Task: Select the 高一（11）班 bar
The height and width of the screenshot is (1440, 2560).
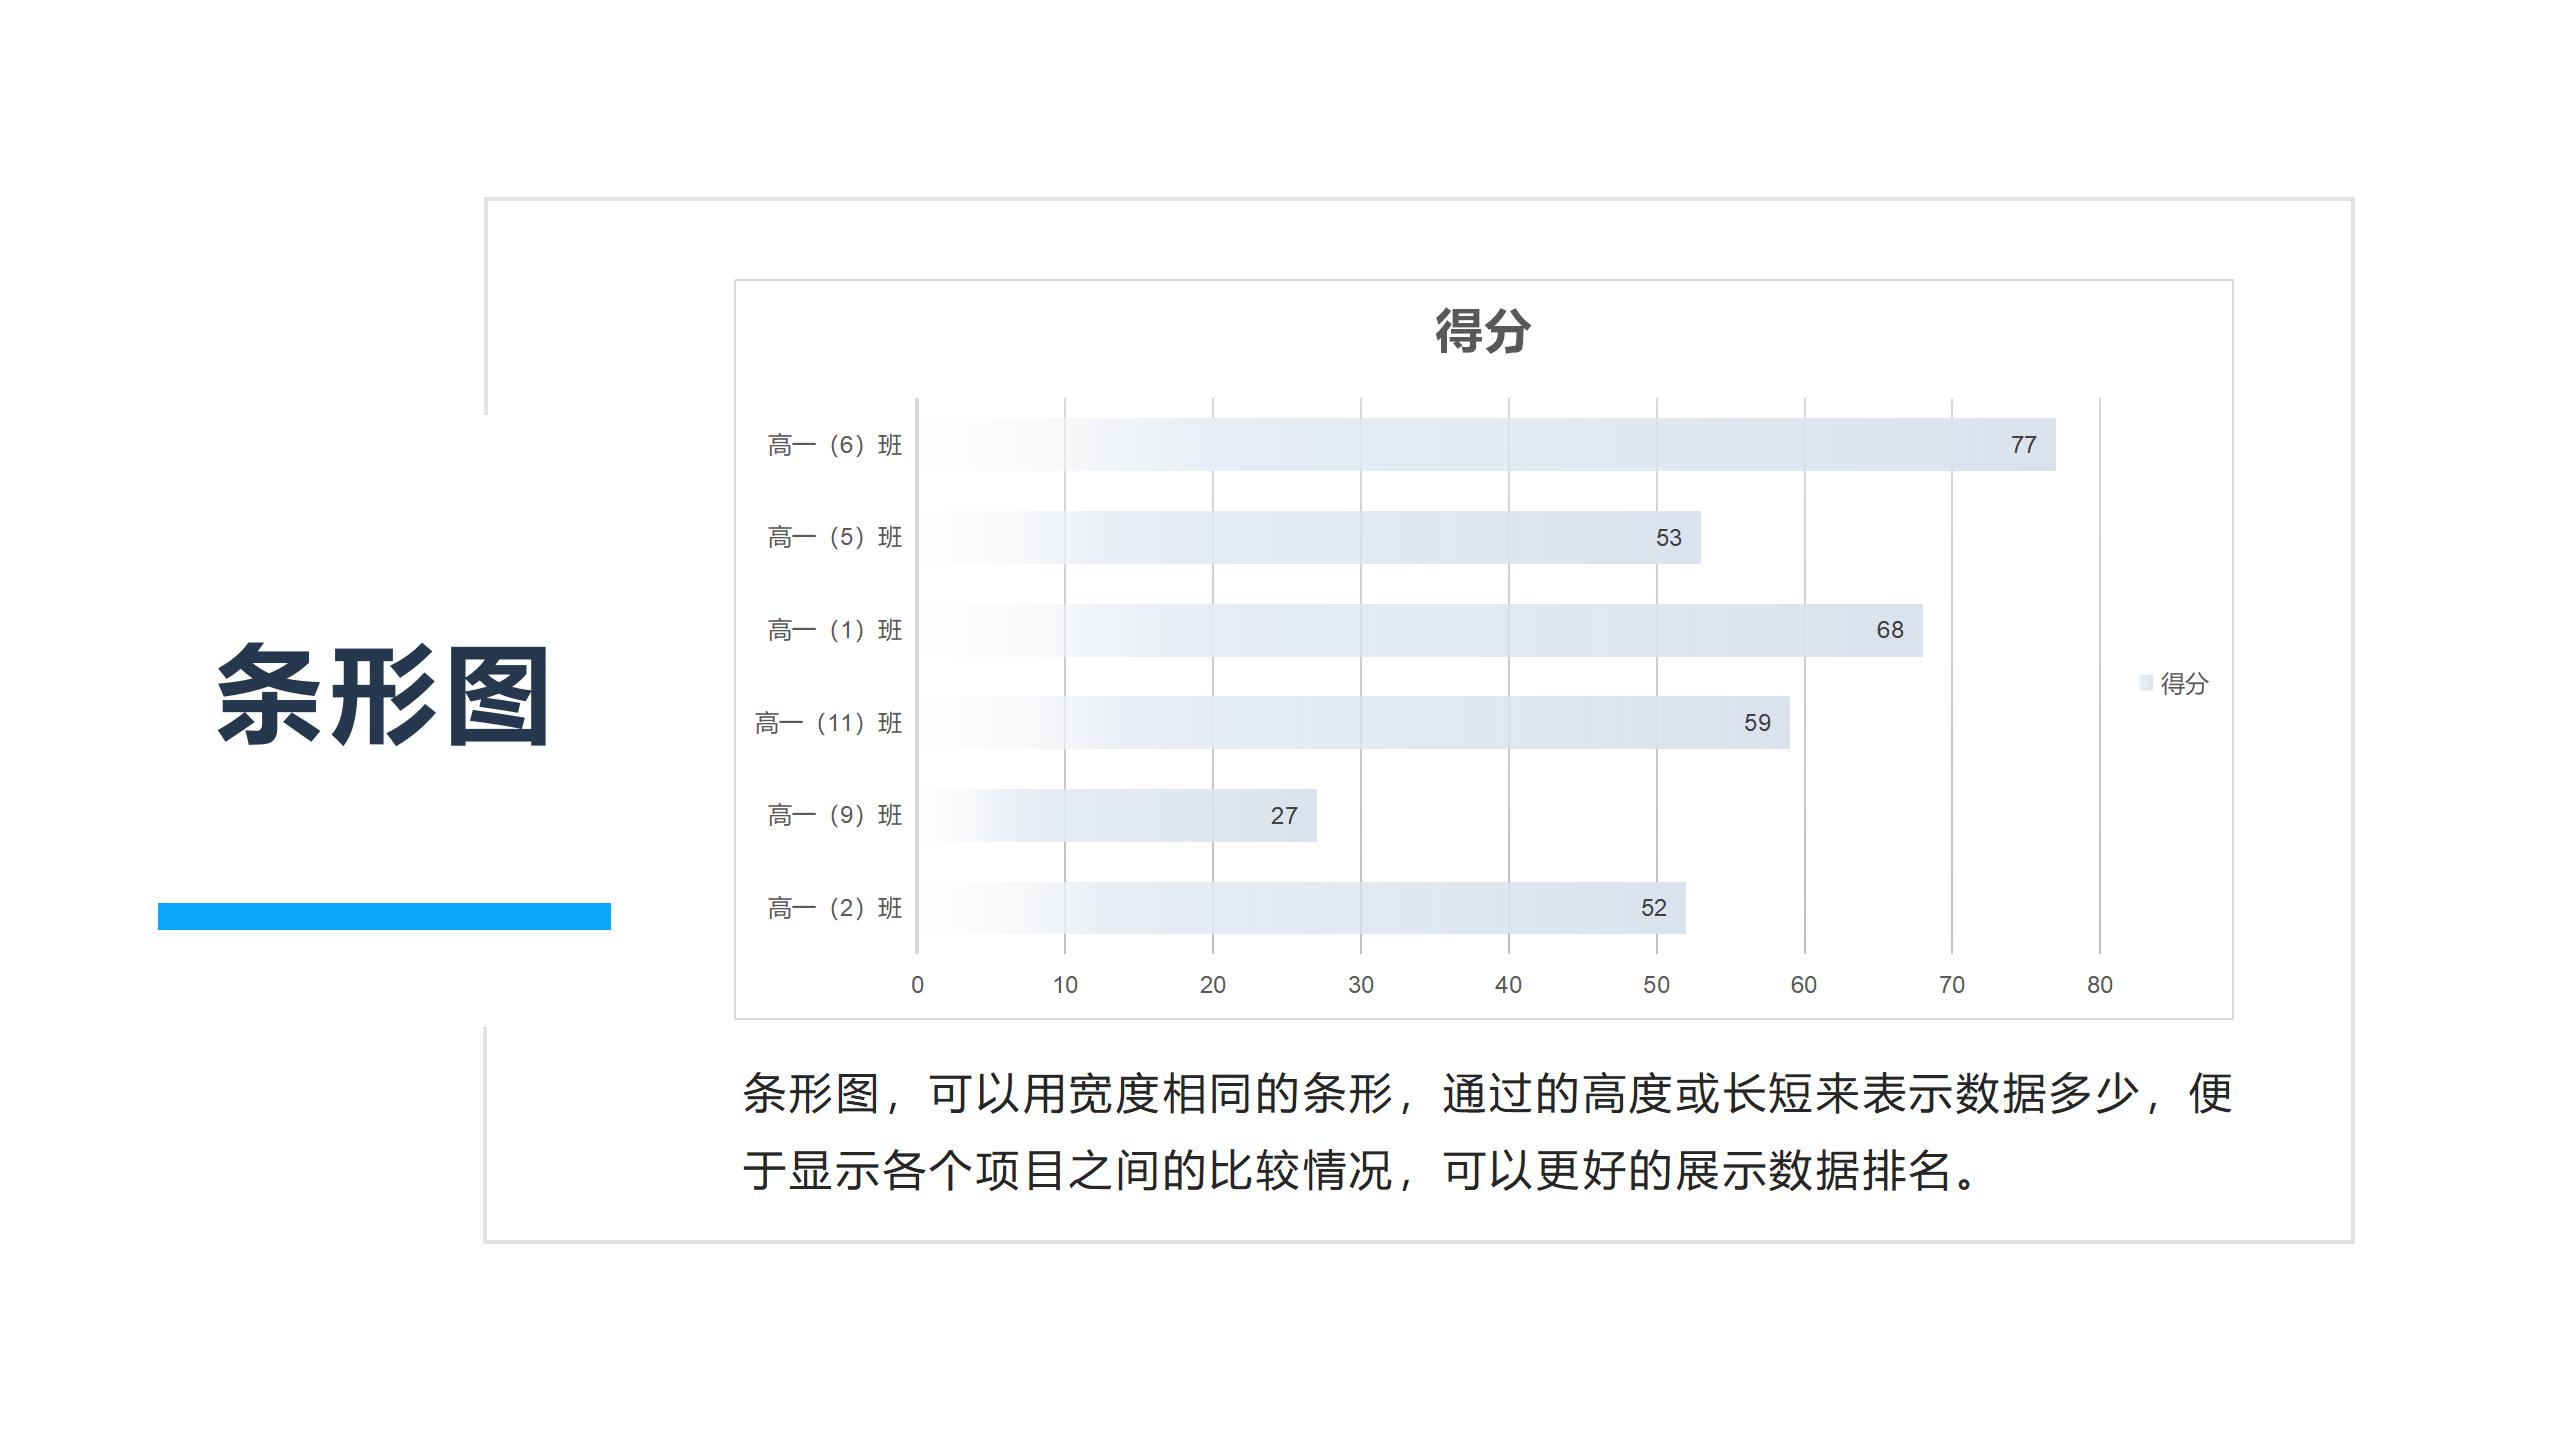Action: click(x=1354, y=722)
